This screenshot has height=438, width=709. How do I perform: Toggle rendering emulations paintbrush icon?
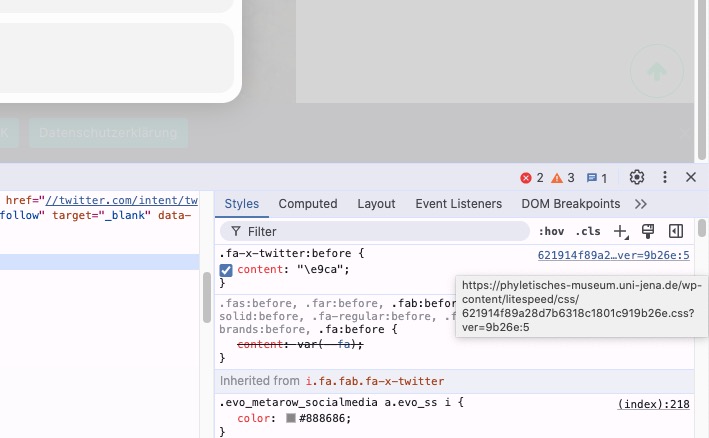(x=648, y=231)
